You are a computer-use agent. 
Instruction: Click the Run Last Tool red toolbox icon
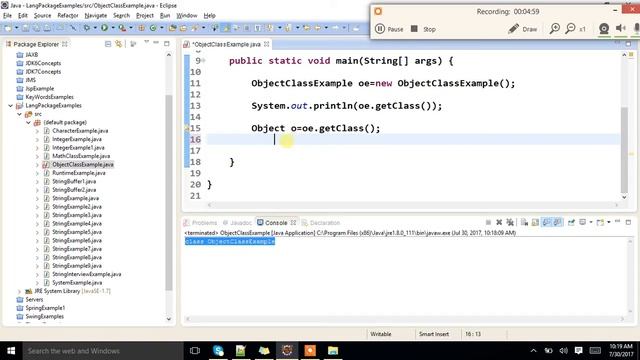tap(122, 28)
